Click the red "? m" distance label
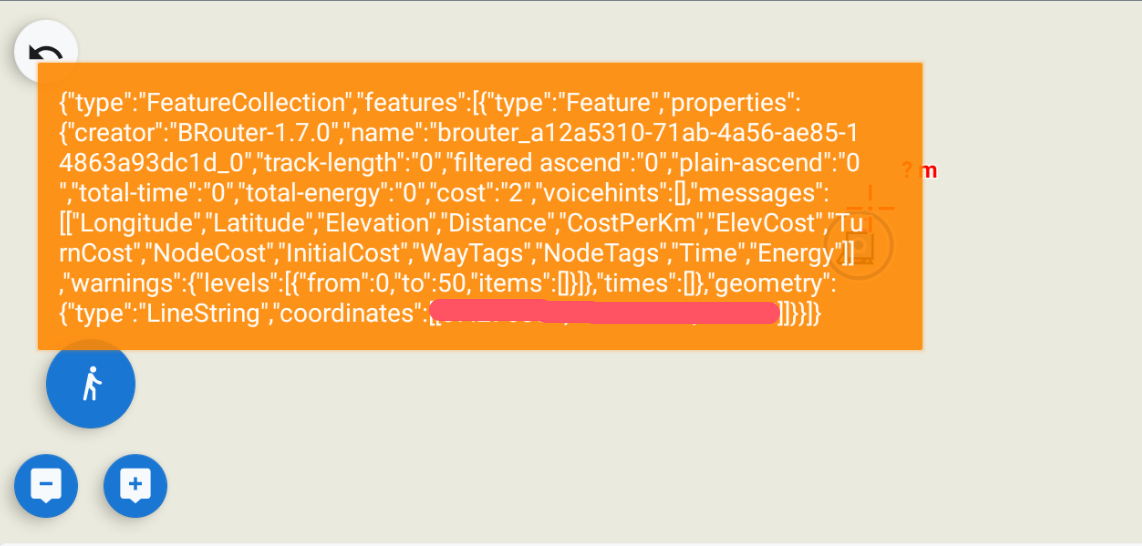The height and width of the screenshot is (546, 1142). pyautogui.click(x=919, y=171)
